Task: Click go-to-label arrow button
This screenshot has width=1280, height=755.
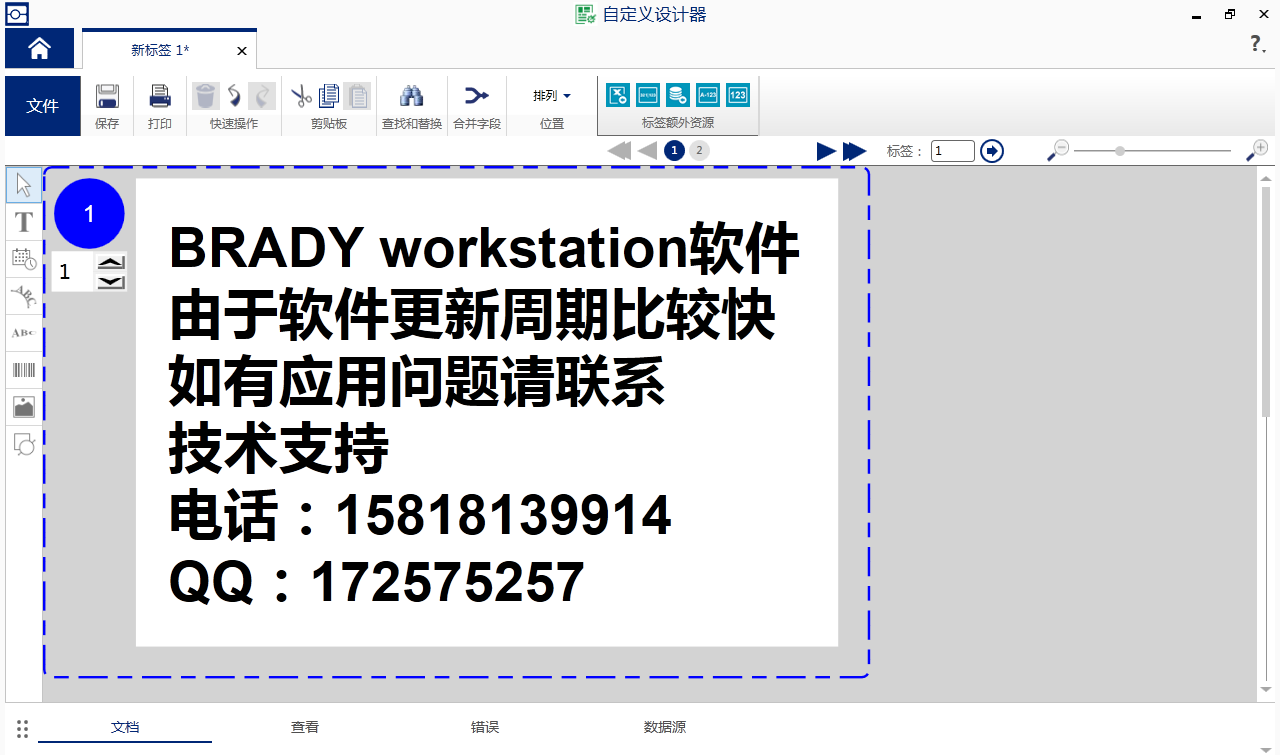Action: point(992,151)
